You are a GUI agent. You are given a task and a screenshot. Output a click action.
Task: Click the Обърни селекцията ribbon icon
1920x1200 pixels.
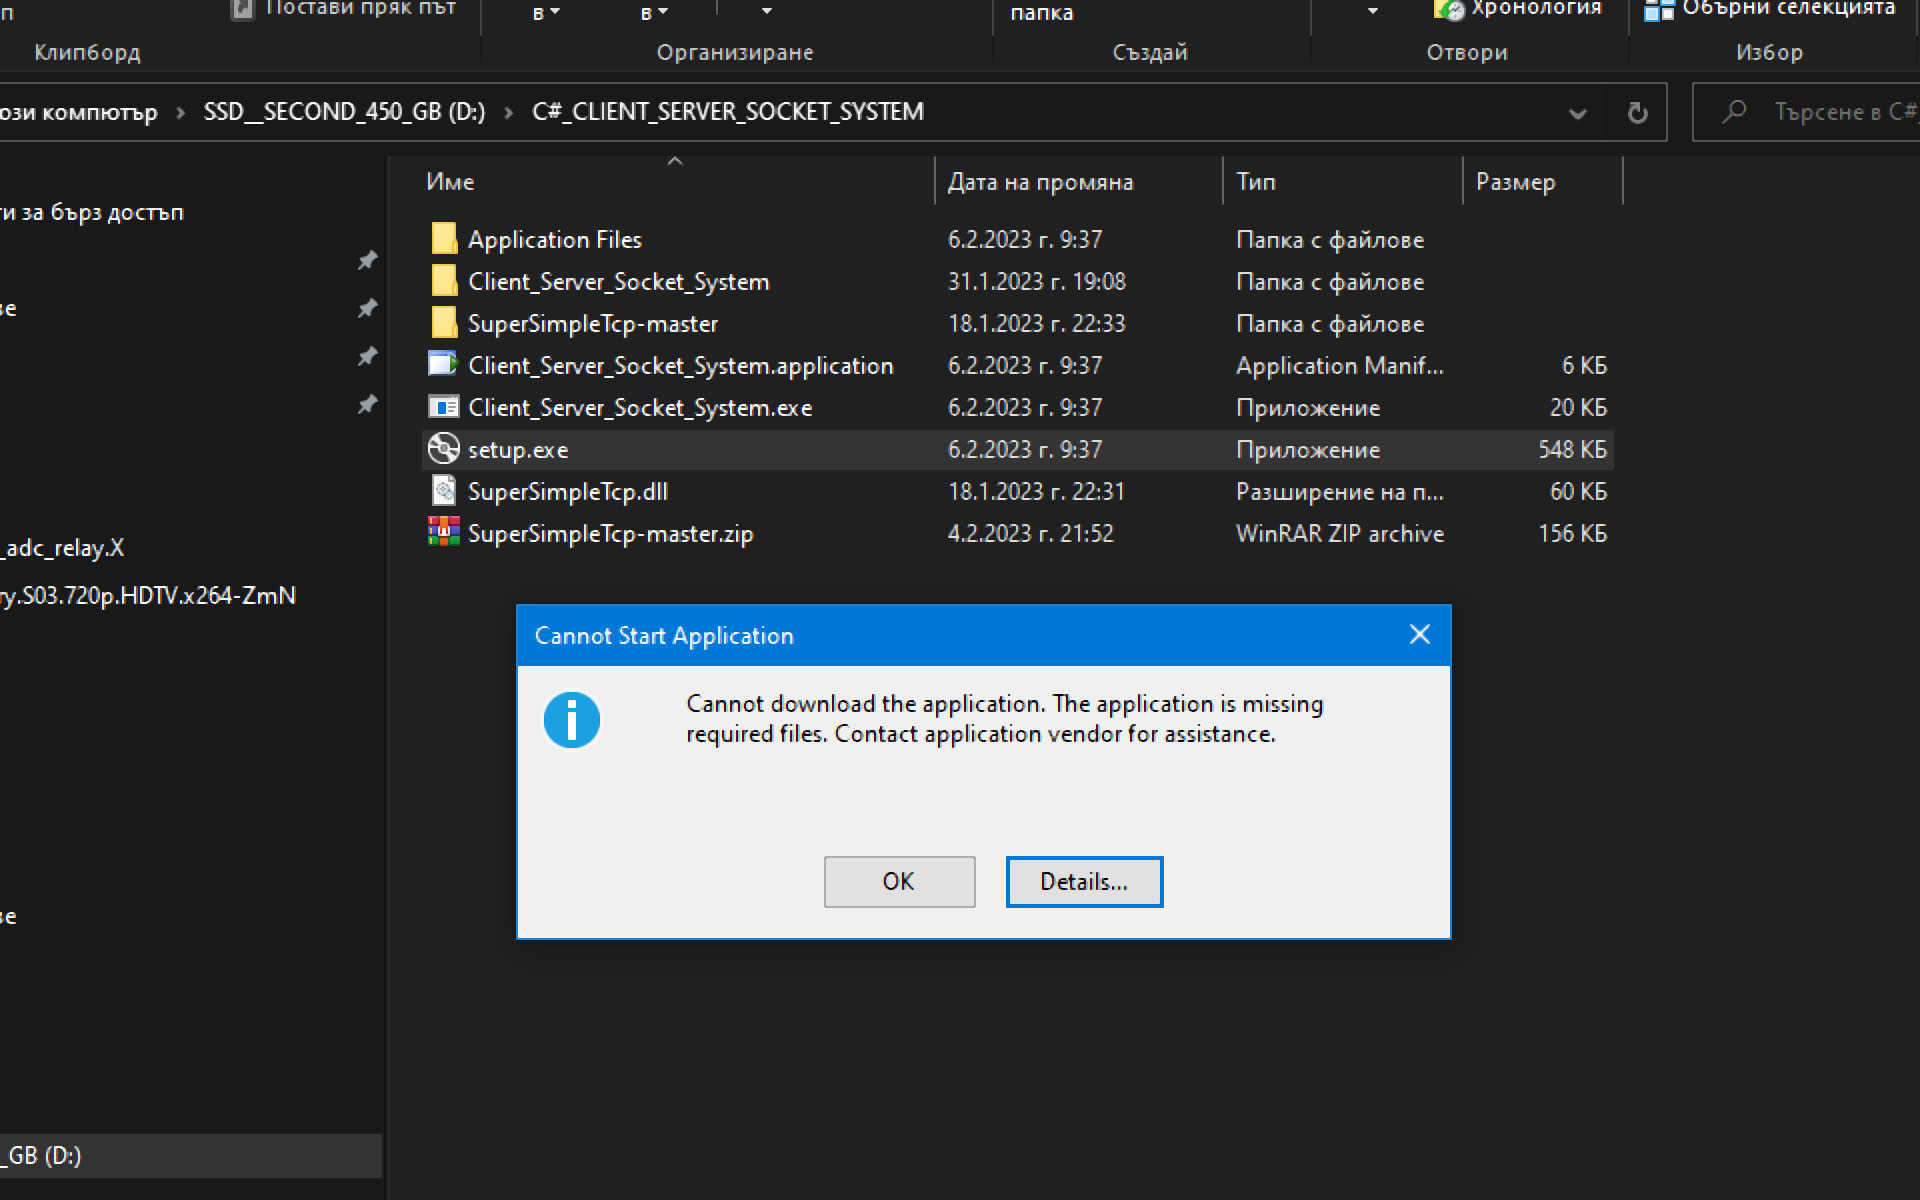click(1661, 10)
